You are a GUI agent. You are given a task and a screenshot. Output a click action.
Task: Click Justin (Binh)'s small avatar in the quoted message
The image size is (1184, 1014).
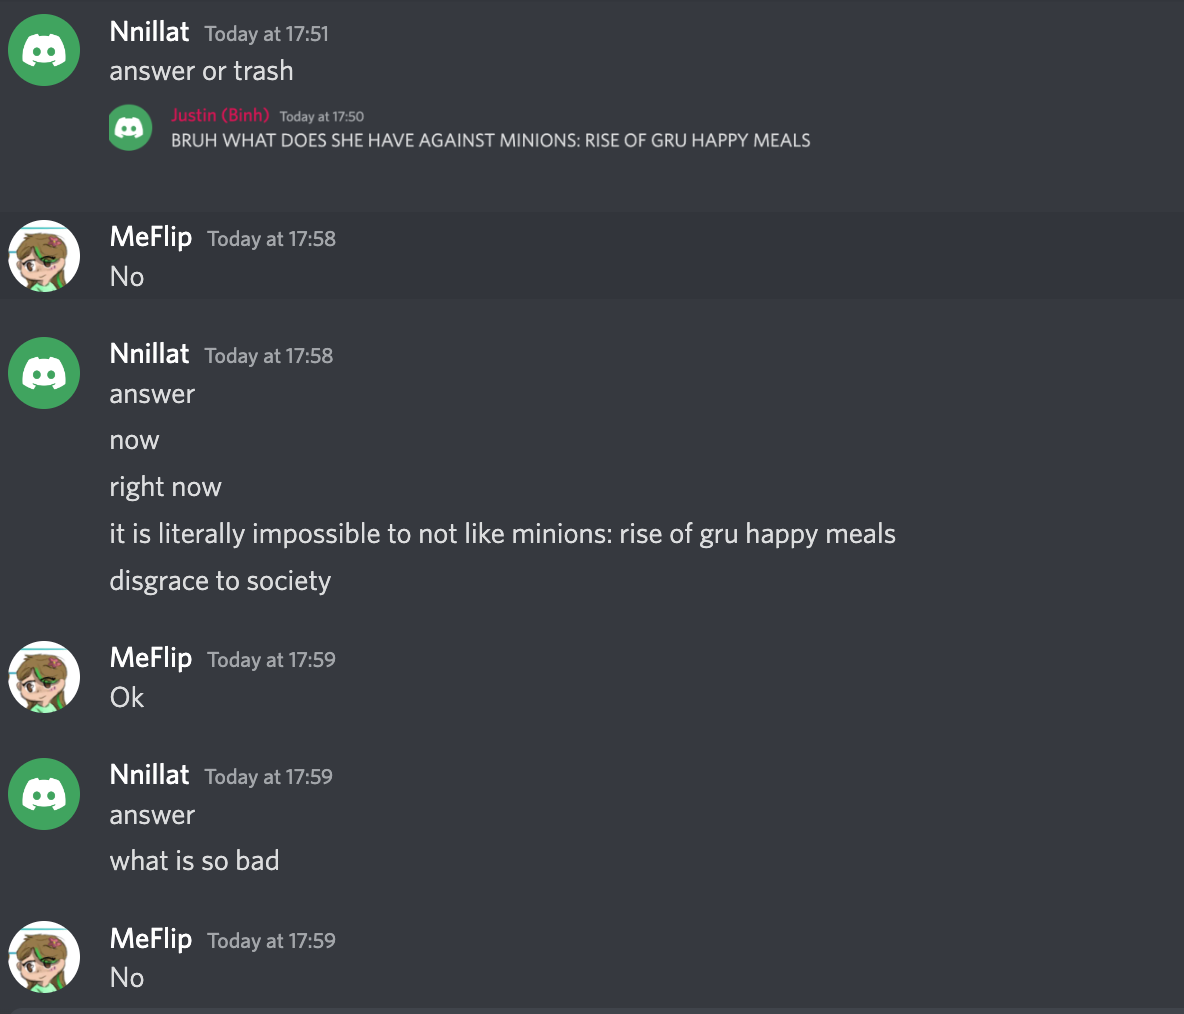[x=130, y=128]
